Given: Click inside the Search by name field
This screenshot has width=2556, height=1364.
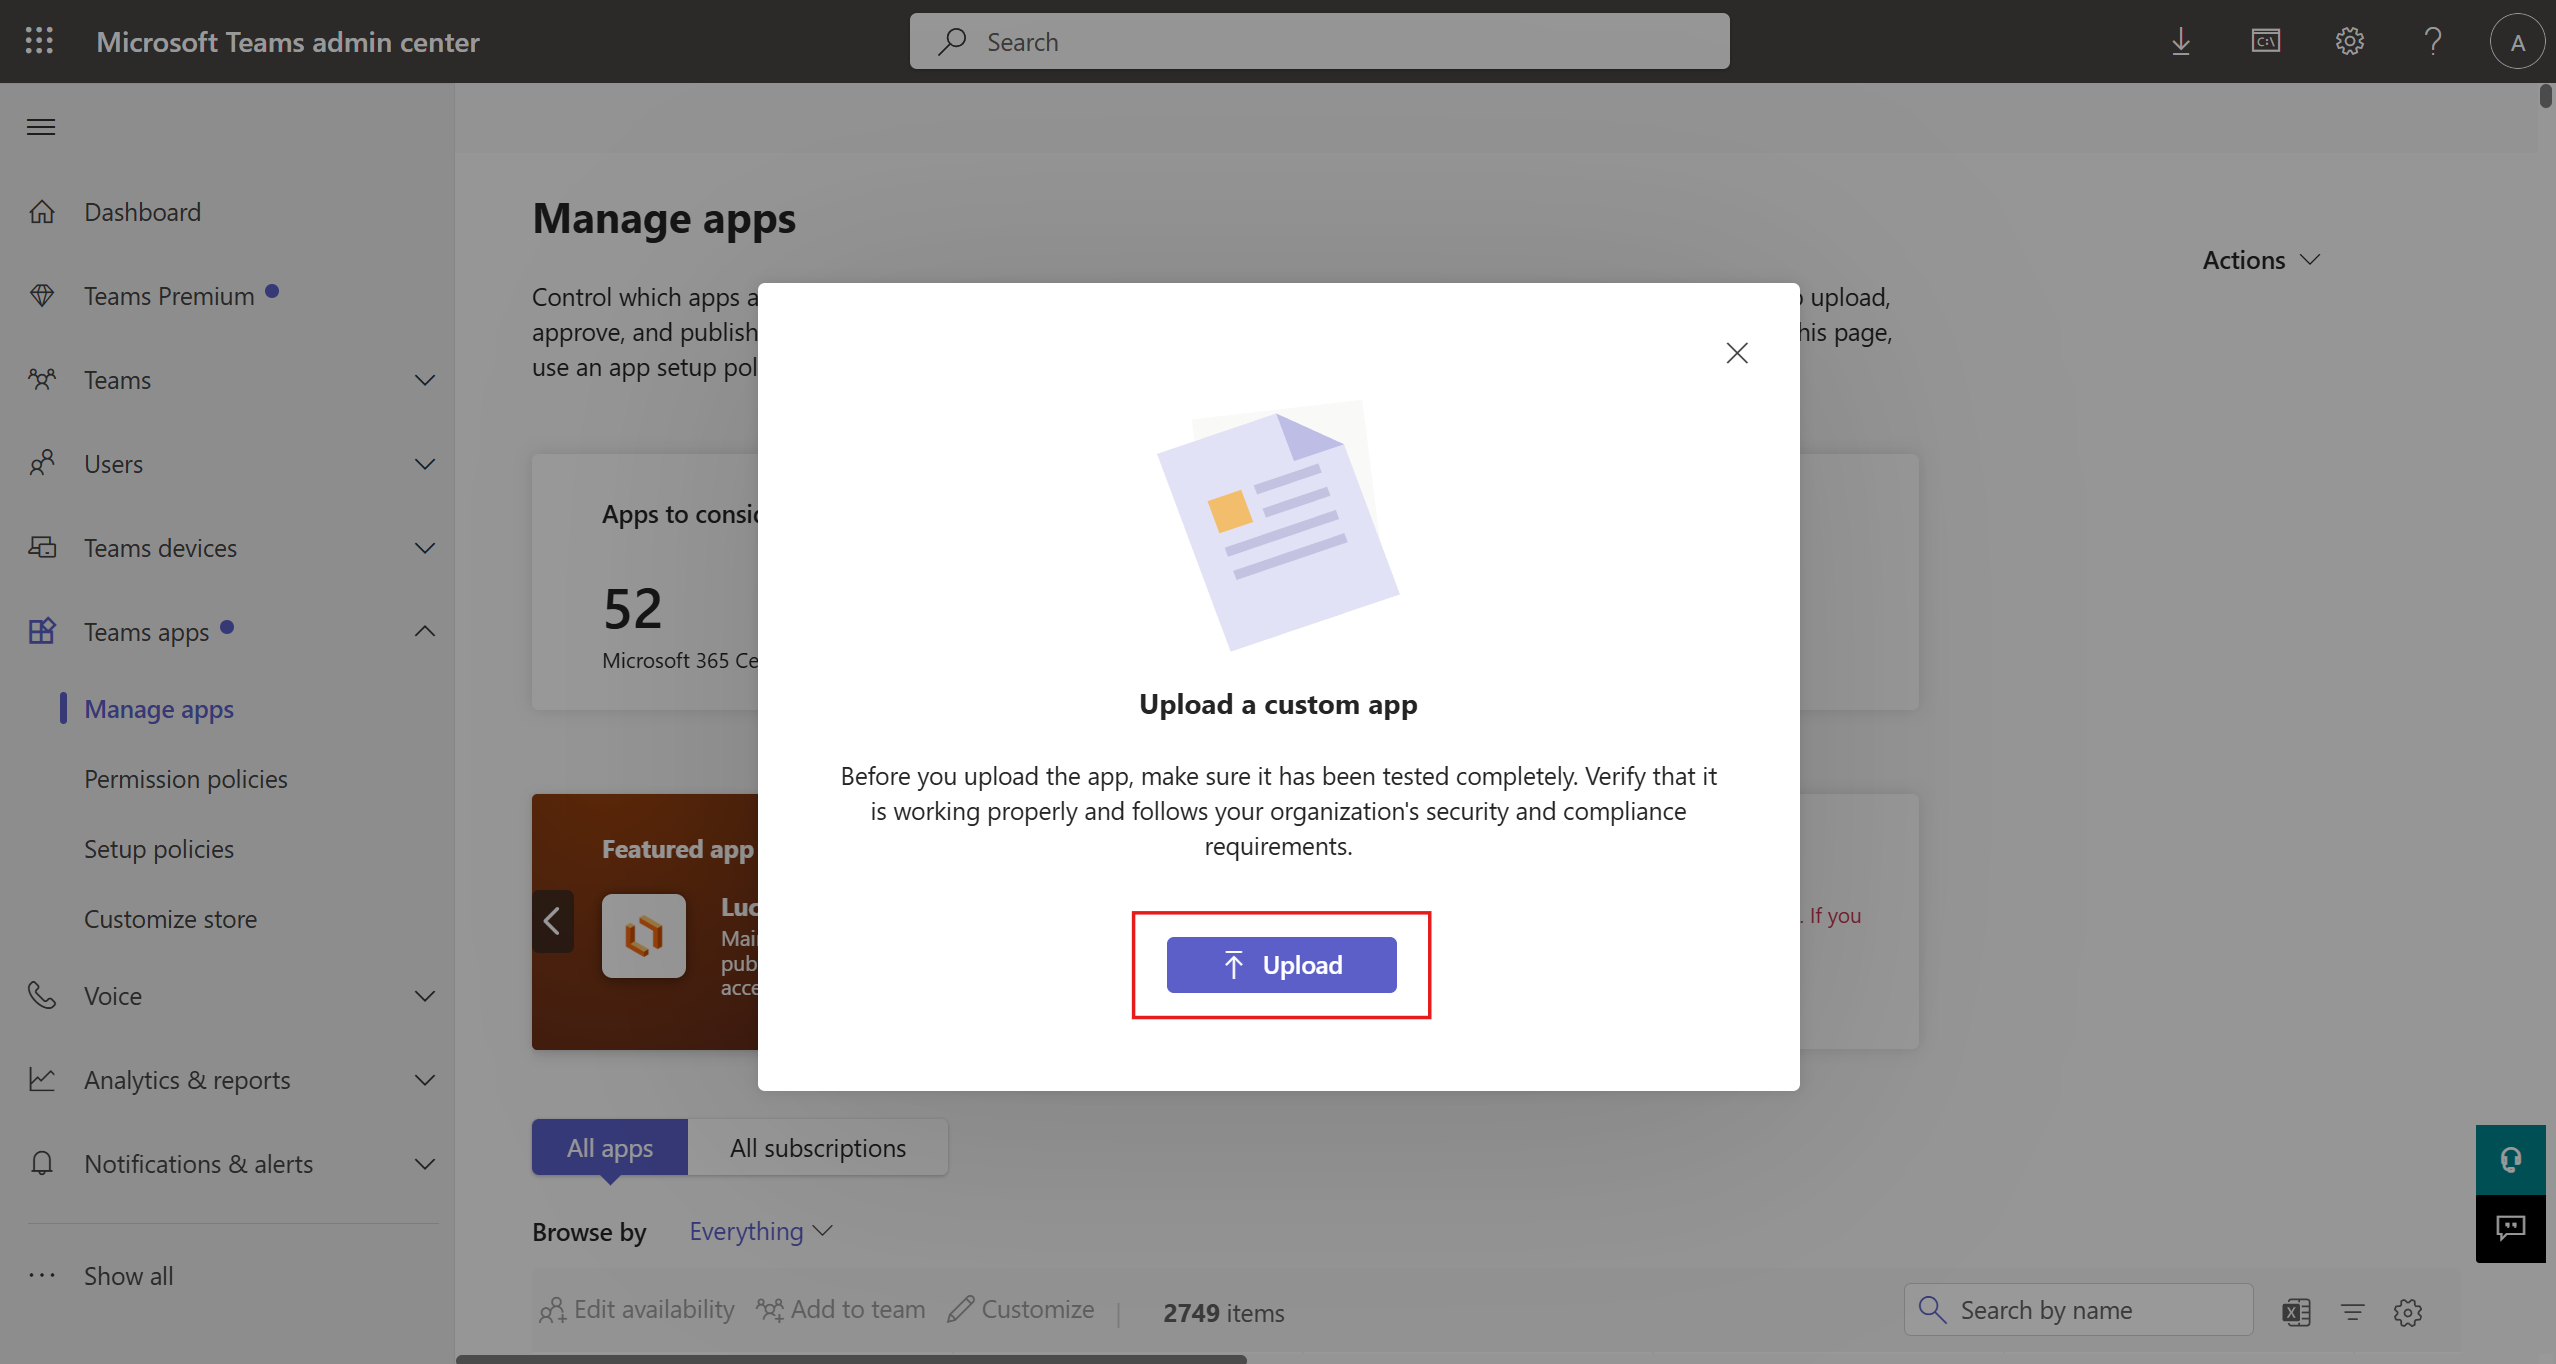Looking at the screenshot, I should click(2080, 1309).
